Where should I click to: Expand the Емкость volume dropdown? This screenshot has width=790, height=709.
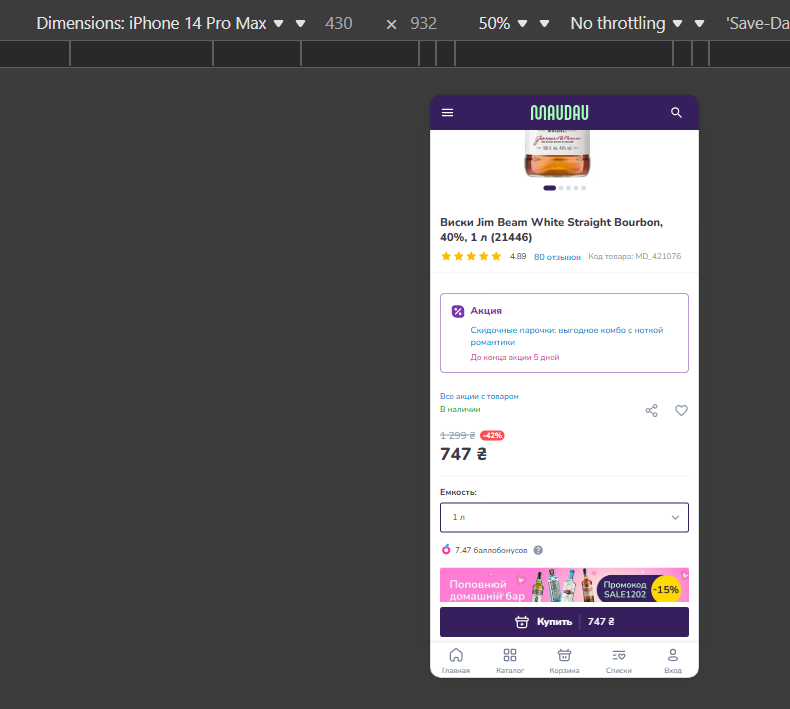tap(564, 517)
